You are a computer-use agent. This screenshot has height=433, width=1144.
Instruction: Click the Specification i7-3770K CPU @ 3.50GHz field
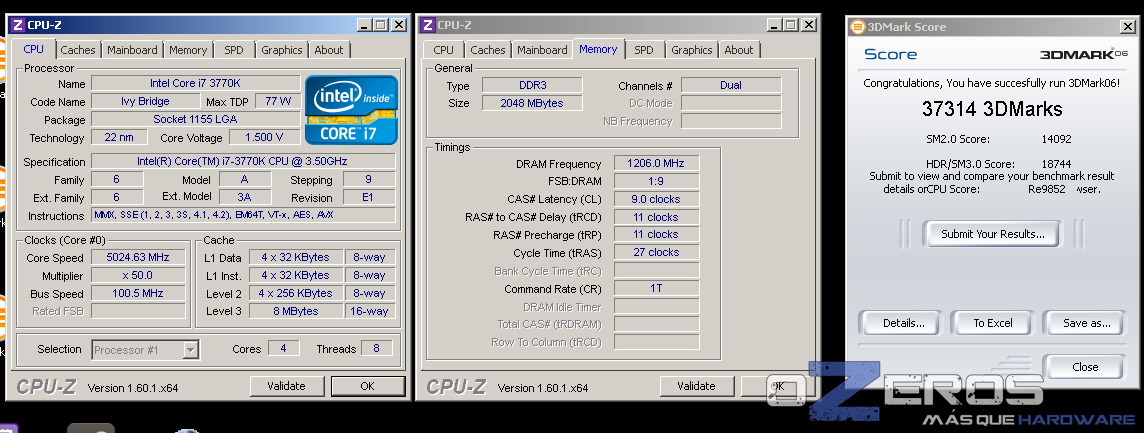[244, 161]
